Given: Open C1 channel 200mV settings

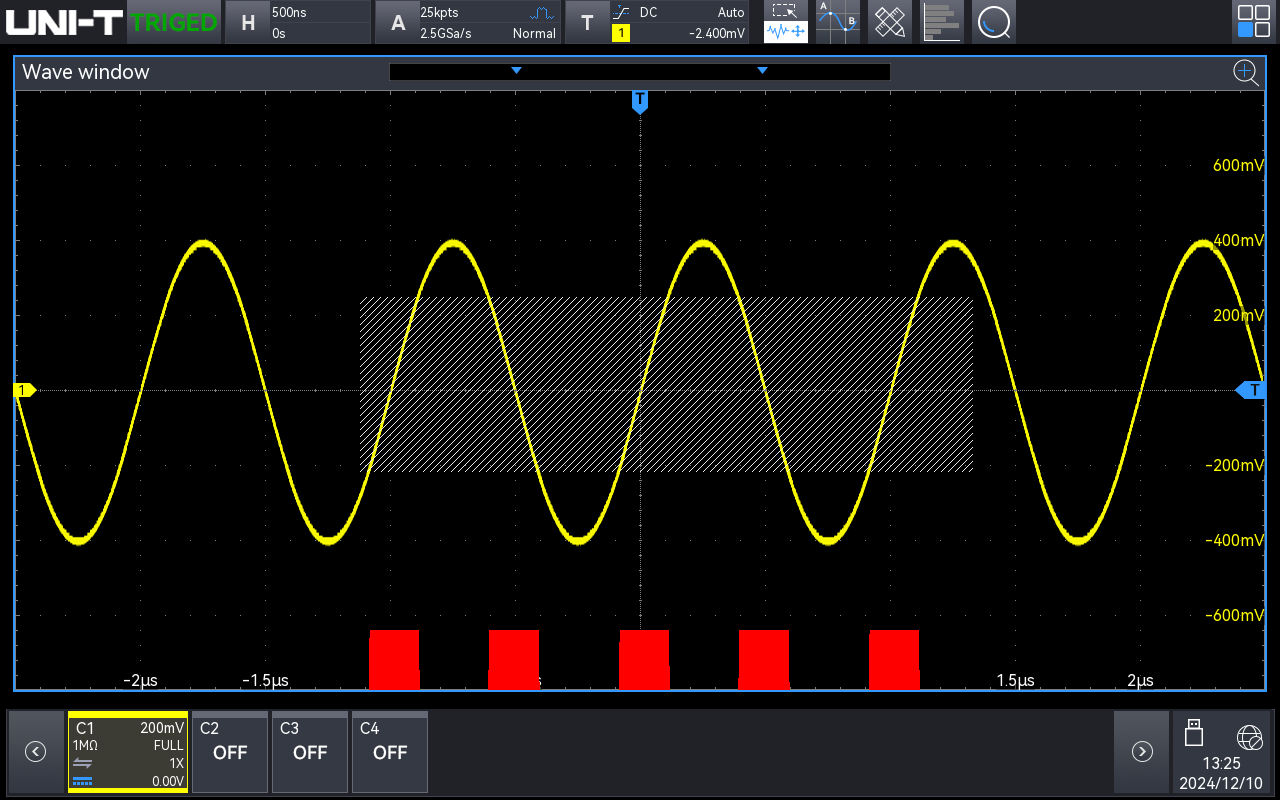Looking at the screenshot, I should coord(128,752).
